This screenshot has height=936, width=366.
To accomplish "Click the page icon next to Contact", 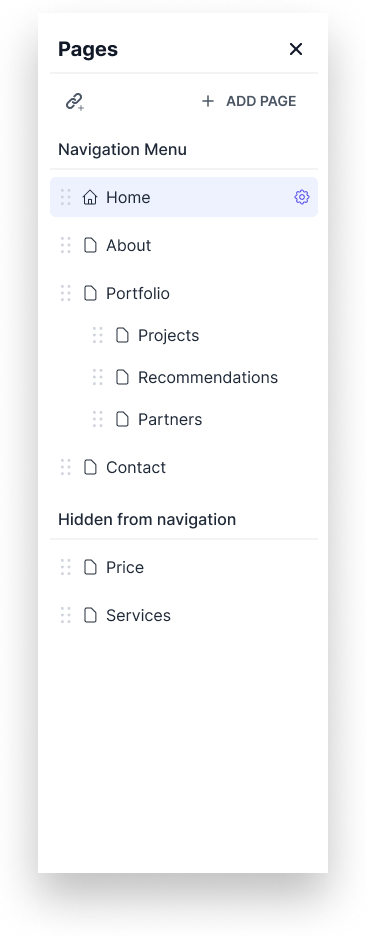I will (x=90, y=467).
